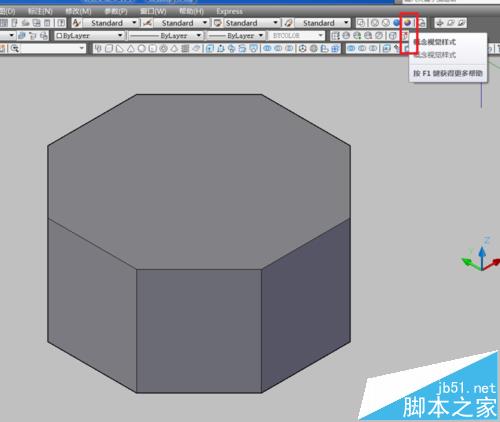
Task: Click the table style icon
Action: 218,23
